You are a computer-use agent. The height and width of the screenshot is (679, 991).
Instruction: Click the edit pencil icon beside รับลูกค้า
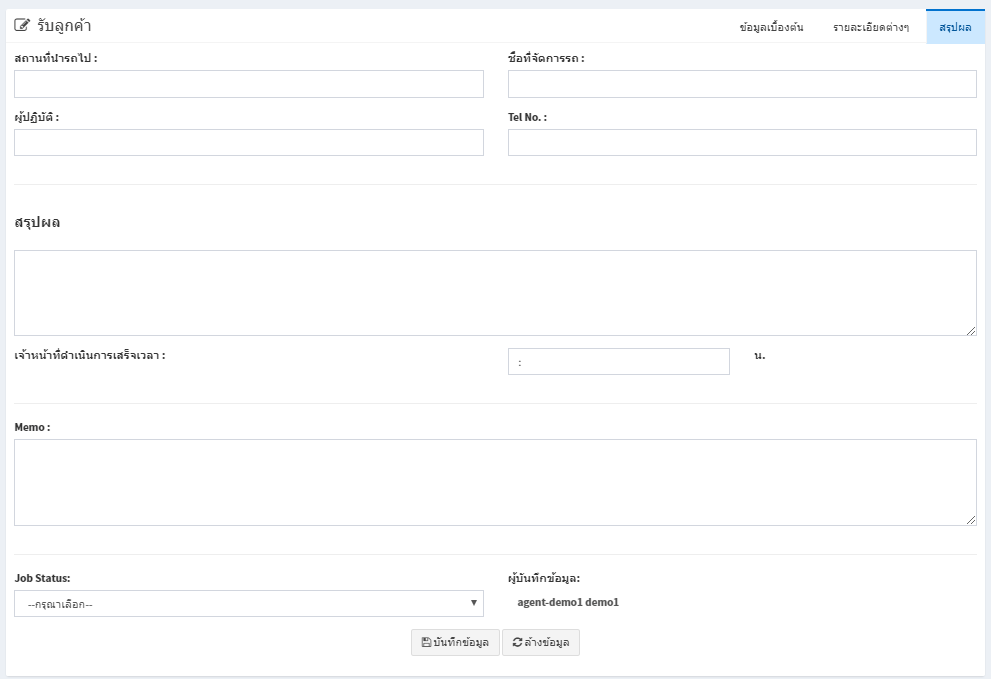21,25
